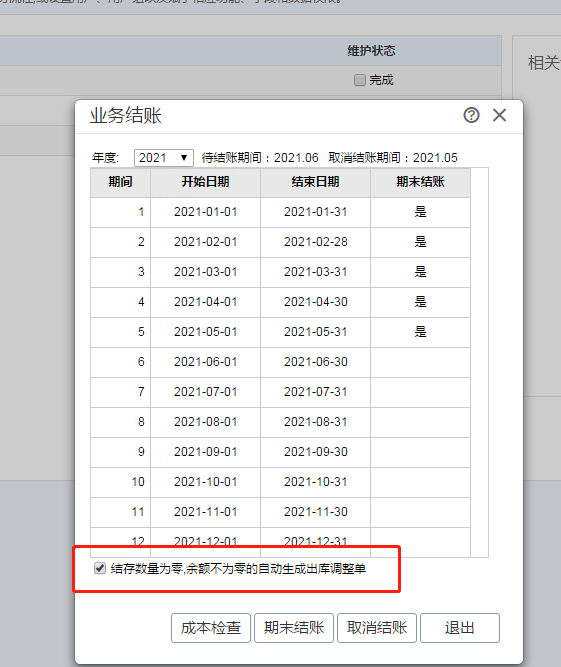
Task: Select the period 6 row
Action: point(280,362)
